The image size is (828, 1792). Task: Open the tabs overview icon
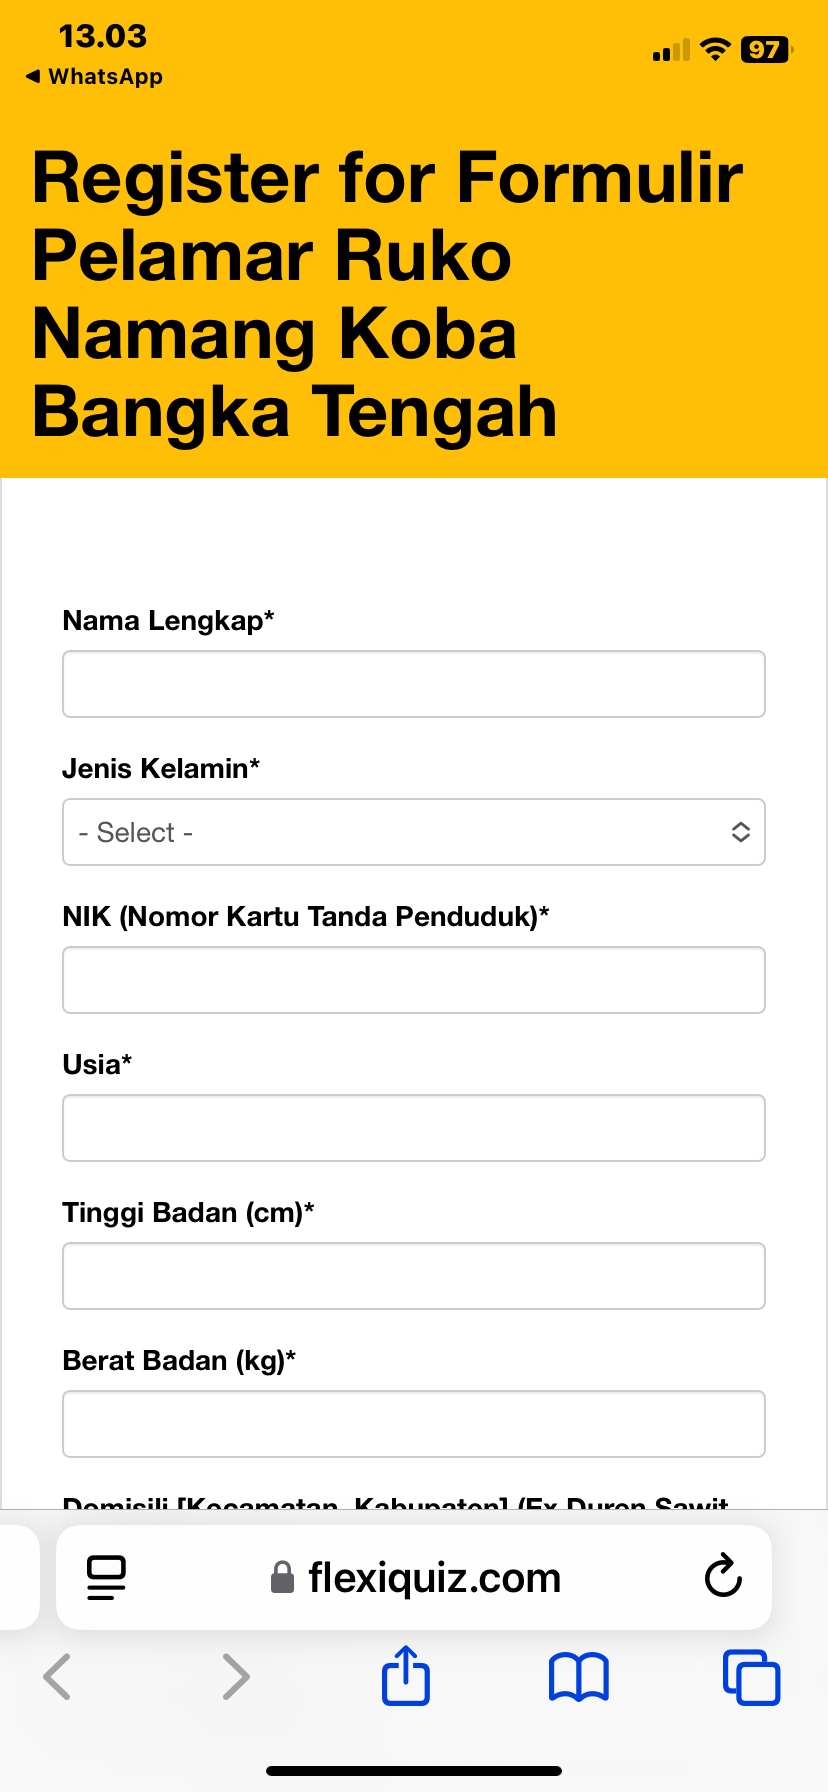coord(751,1676)
